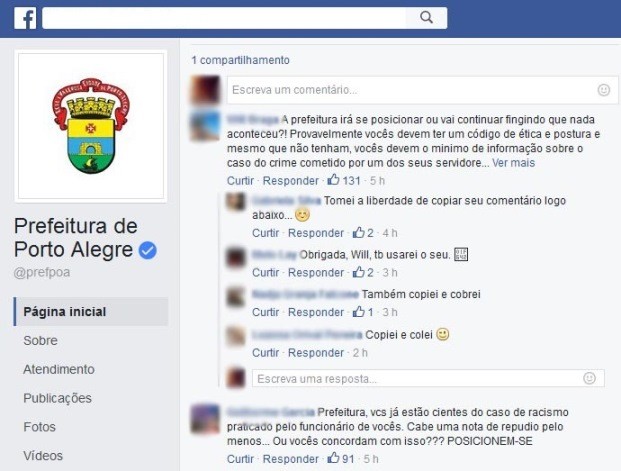The height and width of the screenshot is (471, 621).
Task: Click Responder under Copiei e colei comment
Action: click(316, 353)
